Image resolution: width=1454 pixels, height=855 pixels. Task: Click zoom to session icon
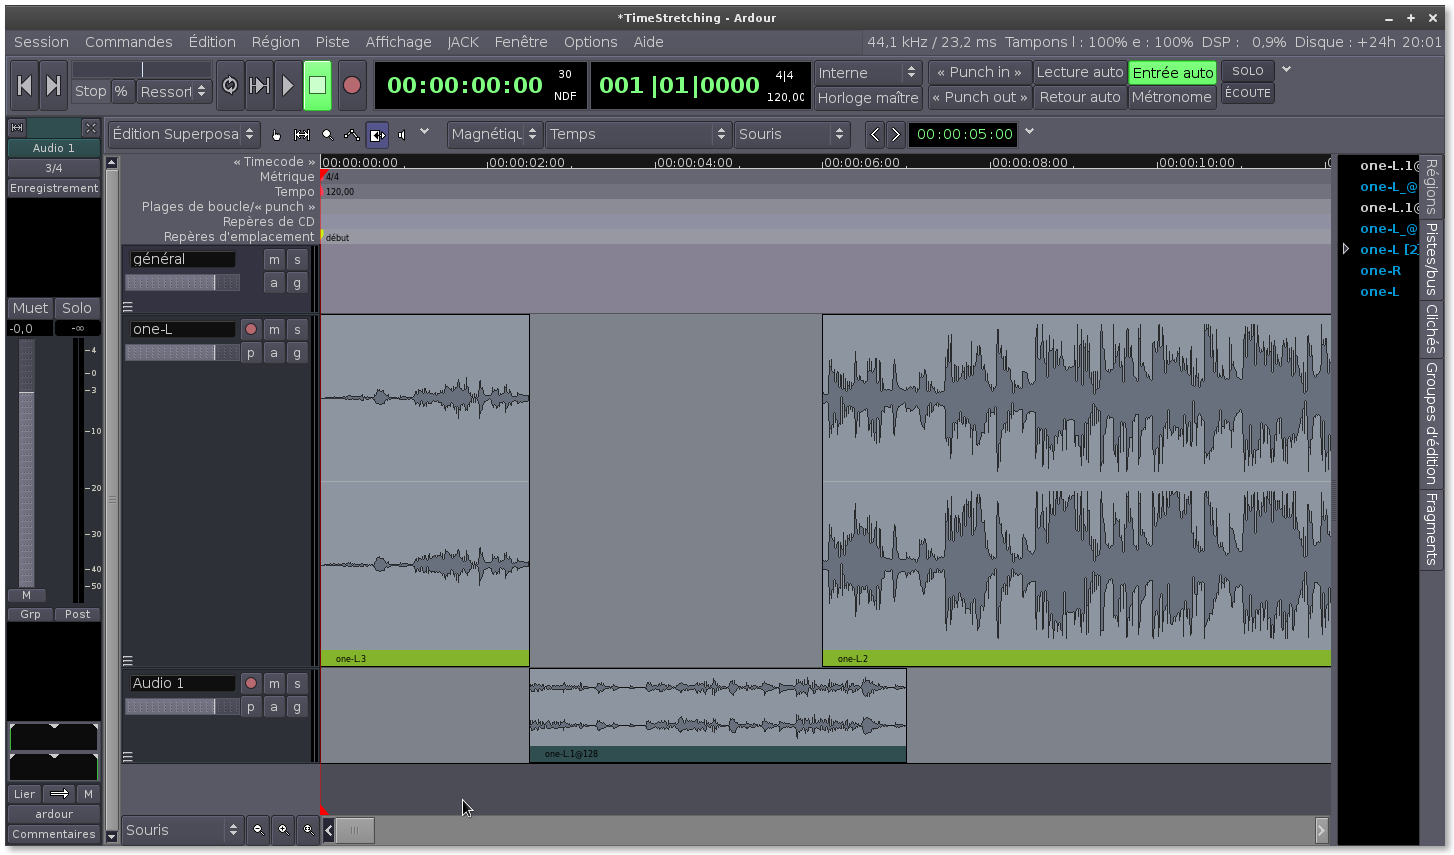click(x=308, y=829)
